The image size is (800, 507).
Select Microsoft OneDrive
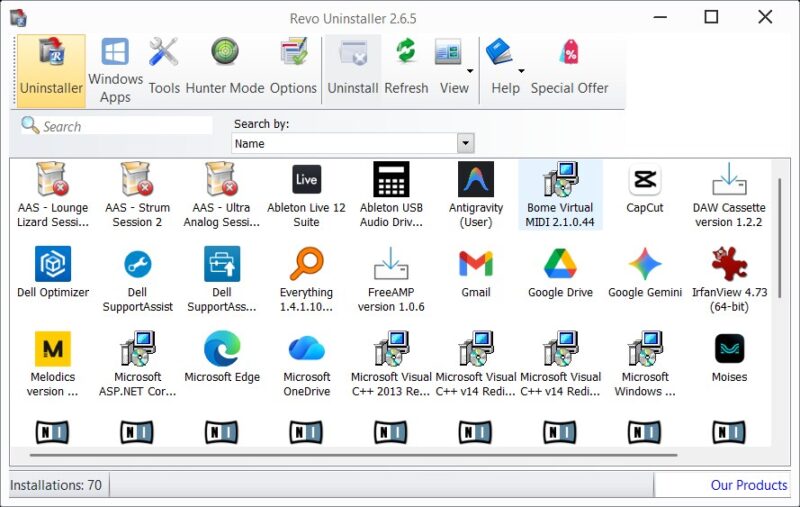pos(306,364)
